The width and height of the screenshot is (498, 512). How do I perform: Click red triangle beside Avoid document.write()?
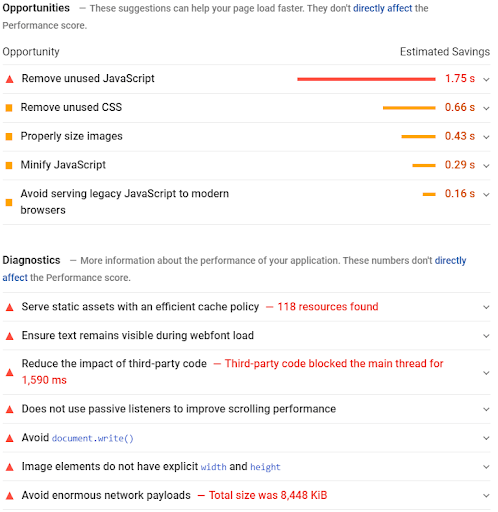[10, 438]
